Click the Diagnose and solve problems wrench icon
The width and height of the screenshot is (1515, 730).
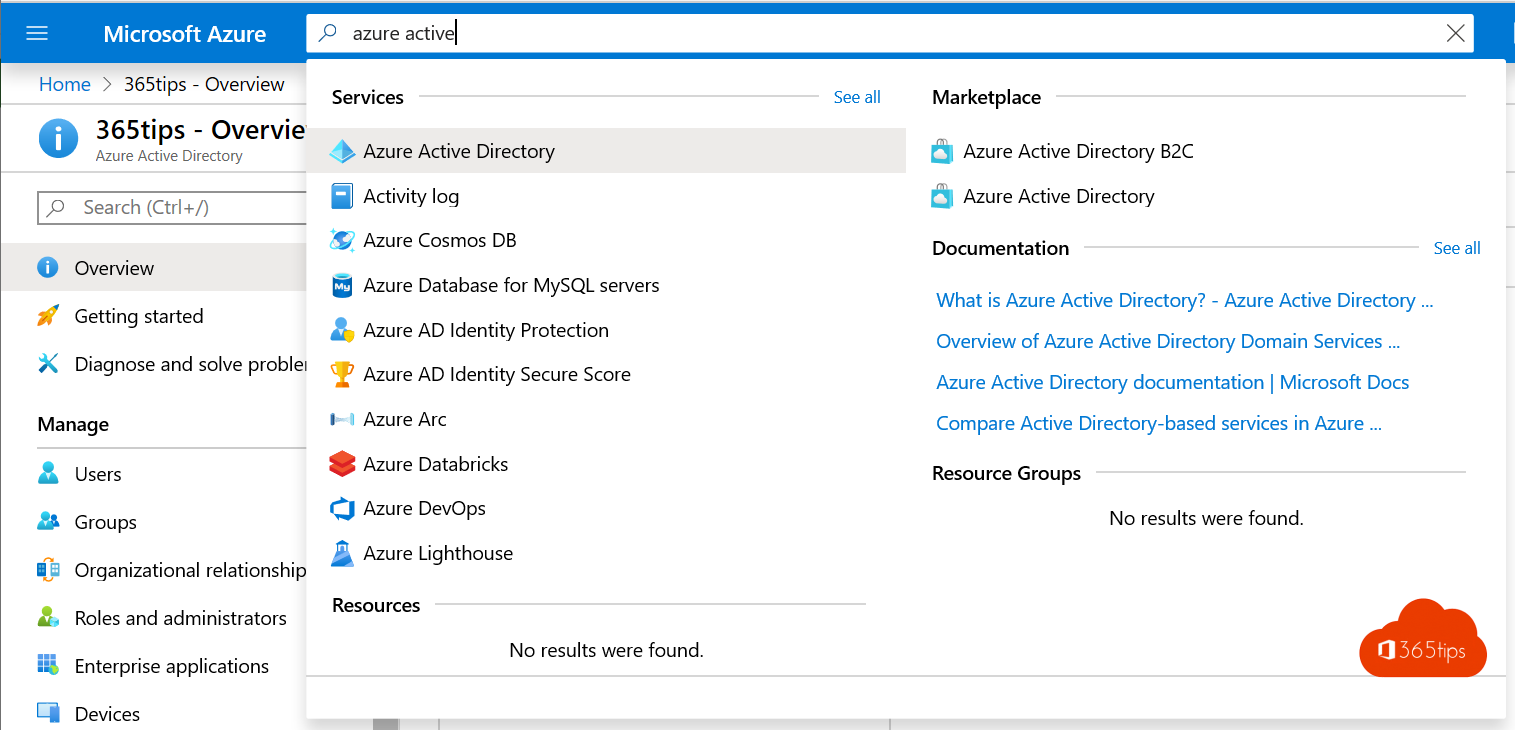(47, 364)
